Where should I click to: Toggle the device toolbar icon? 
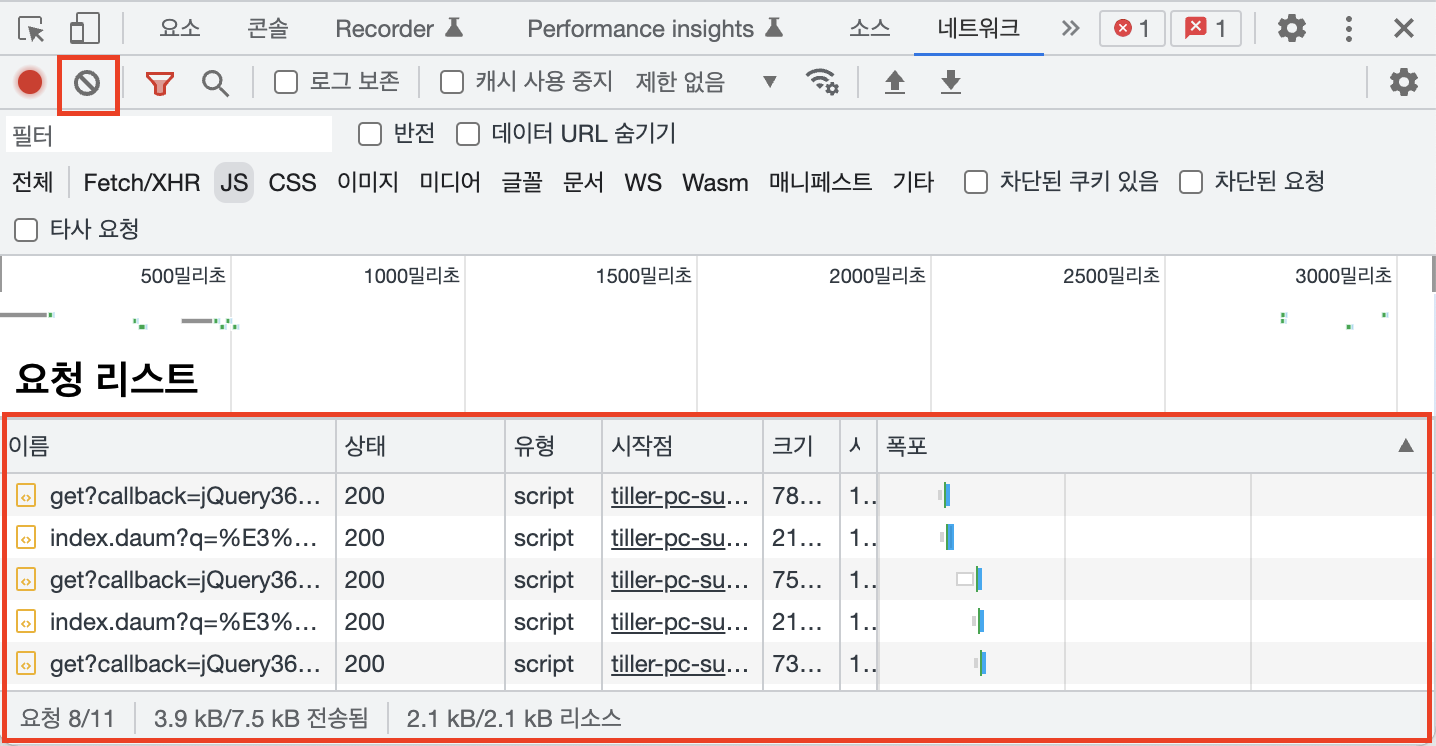click(85, 29)
